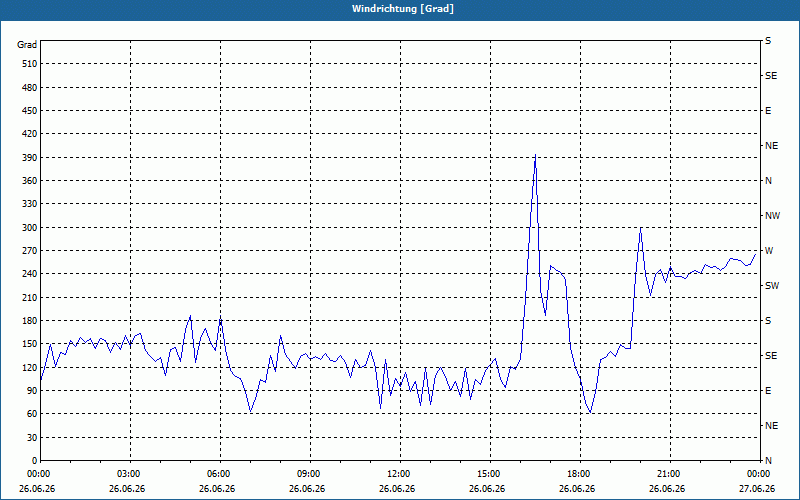Select the 360 y-axis value
The height and width of the screenshot is (500, 800).
point(30,181)
